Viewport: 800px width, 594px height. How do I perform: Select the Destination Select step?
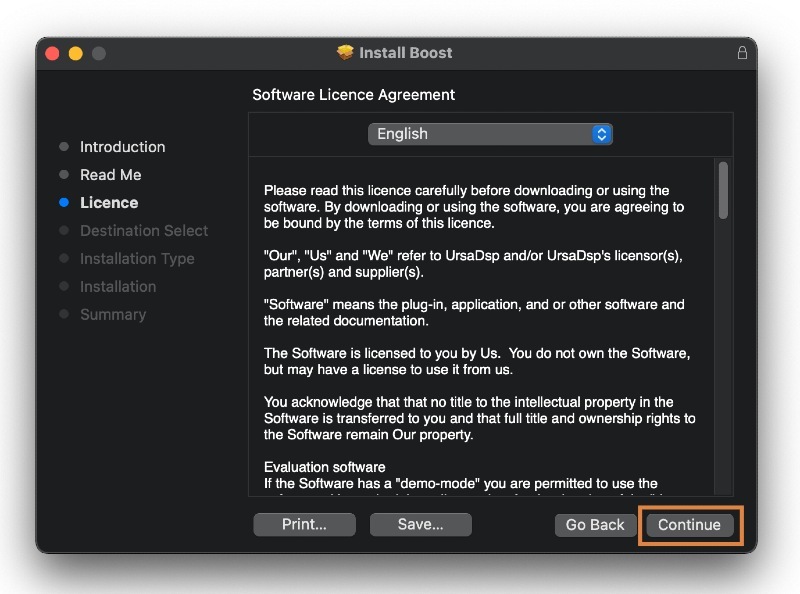click(x=144, y=231)
